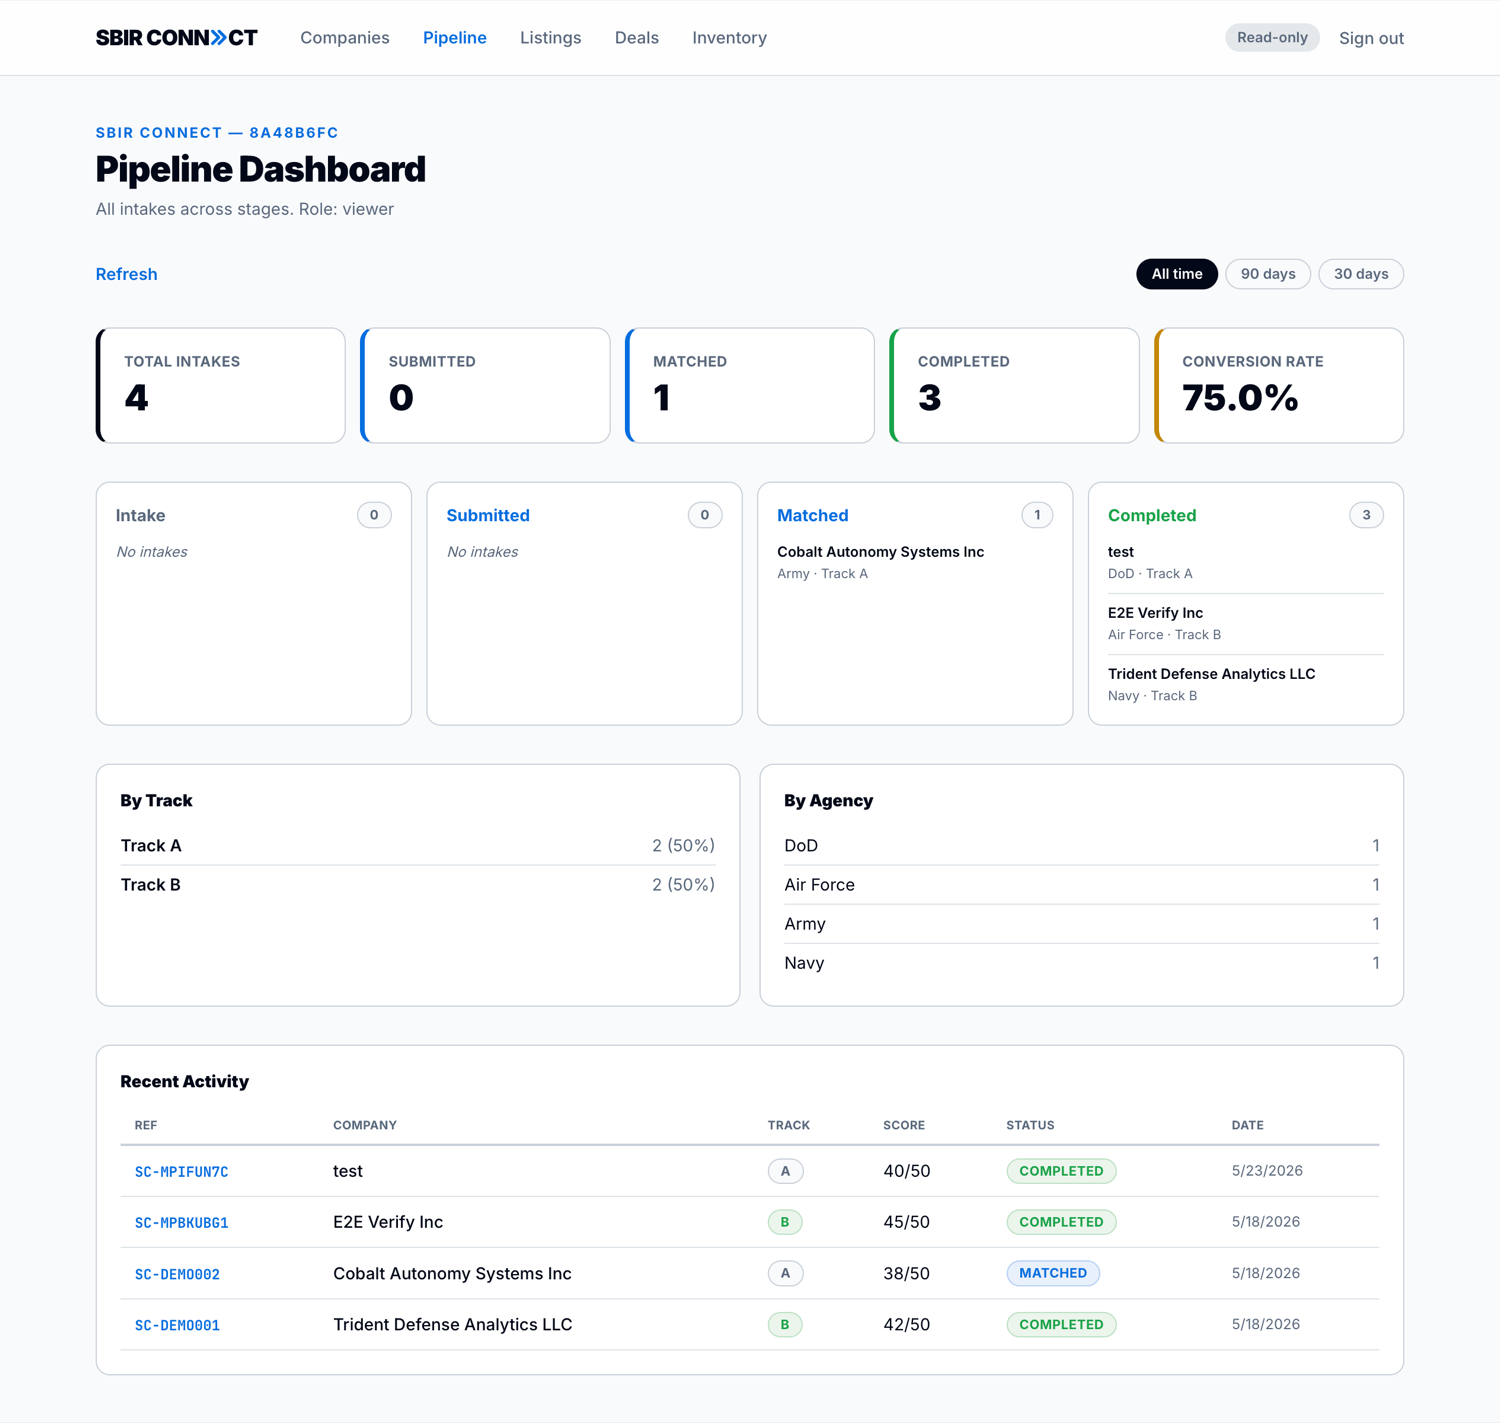Select the 30 days filter
Screen dimensions: 1500x1423
tap(1361, 274)
